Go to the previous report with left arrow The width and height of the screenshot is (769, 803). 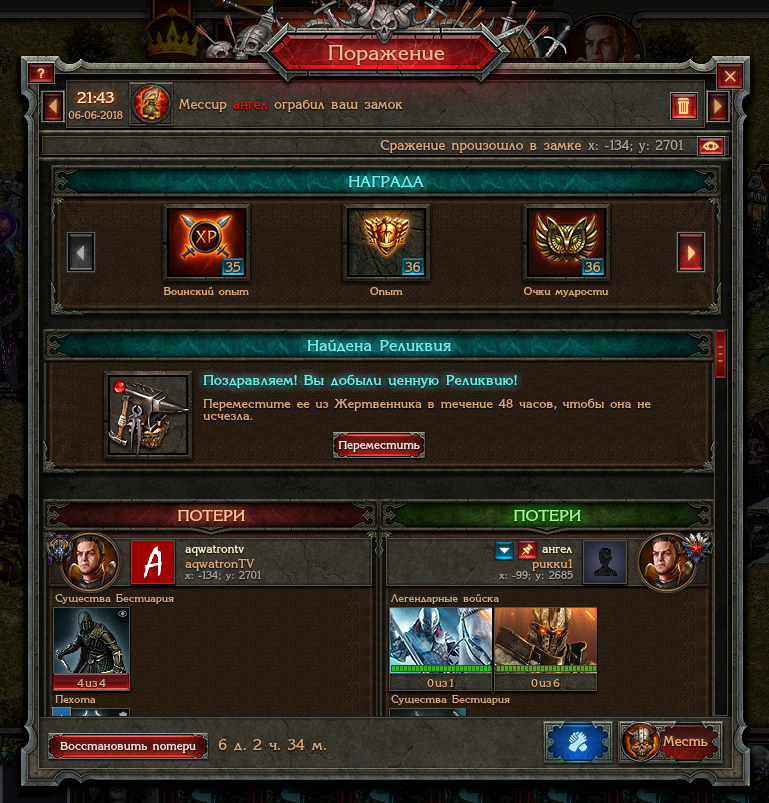pyautogui.click(x=53, y=107)
